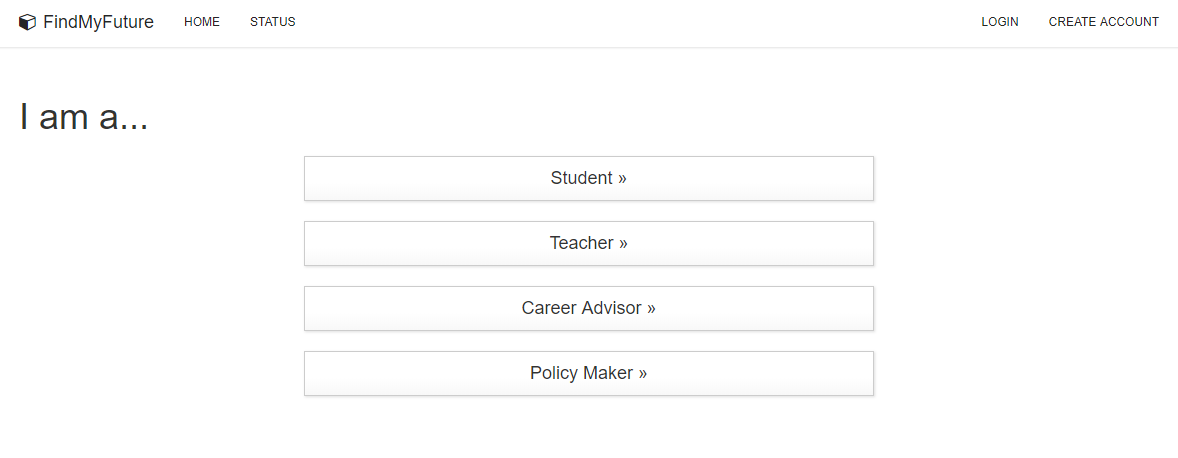Open the HOME navigation item
The image size is (1178, 458).
[x=202, y=22]
